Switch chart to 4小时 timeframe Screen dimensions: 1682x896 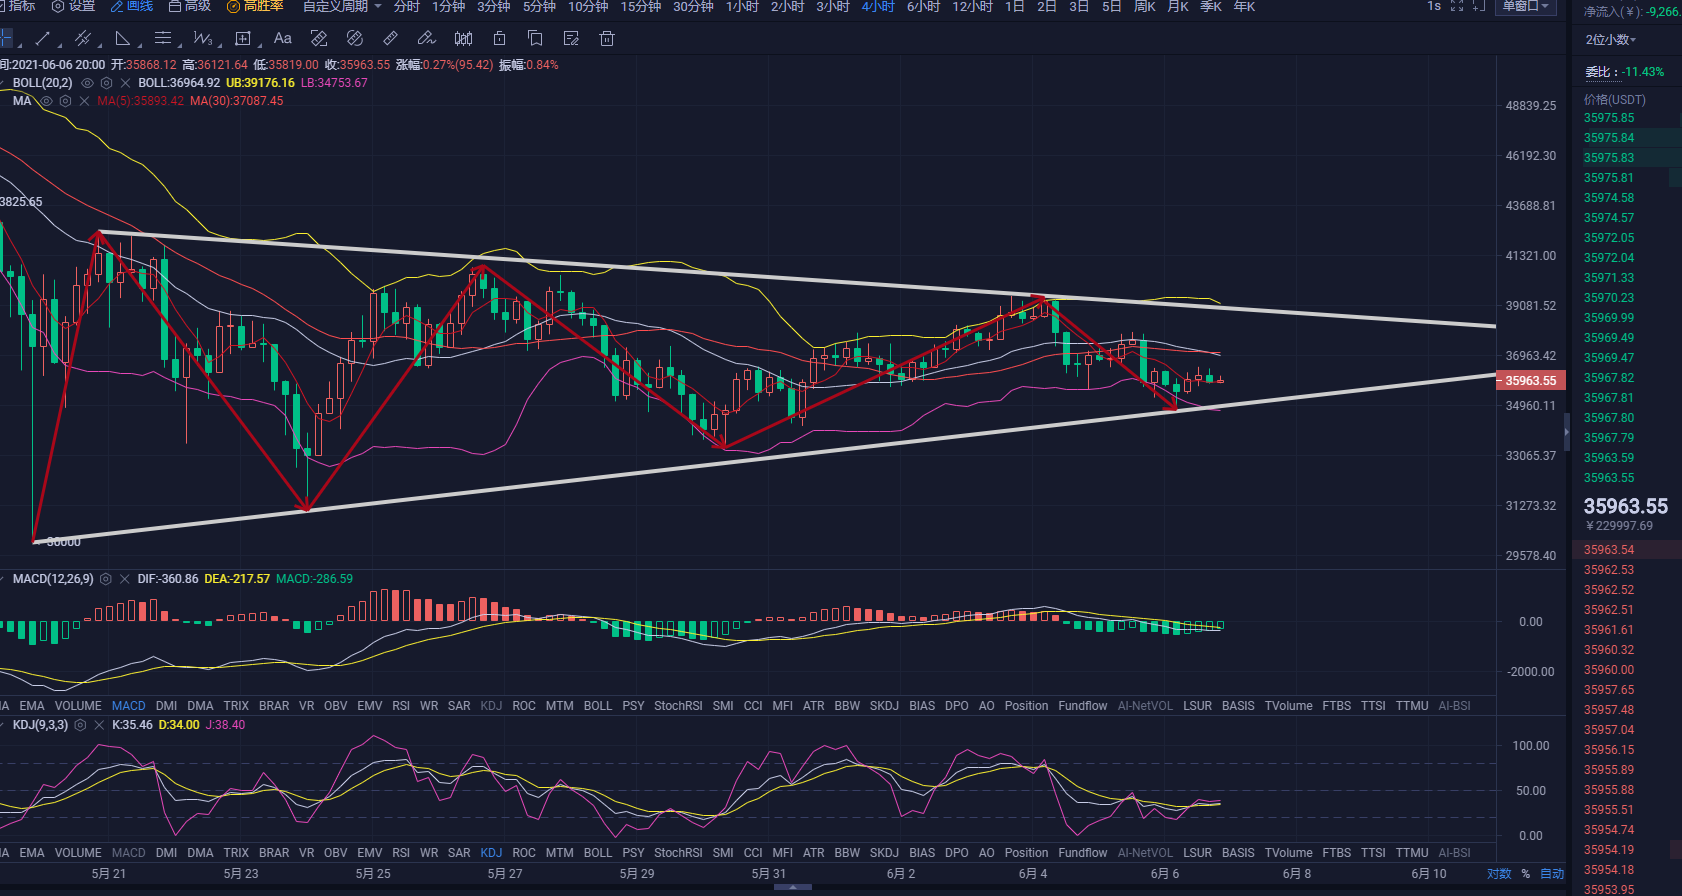click(x=878, y=6)
